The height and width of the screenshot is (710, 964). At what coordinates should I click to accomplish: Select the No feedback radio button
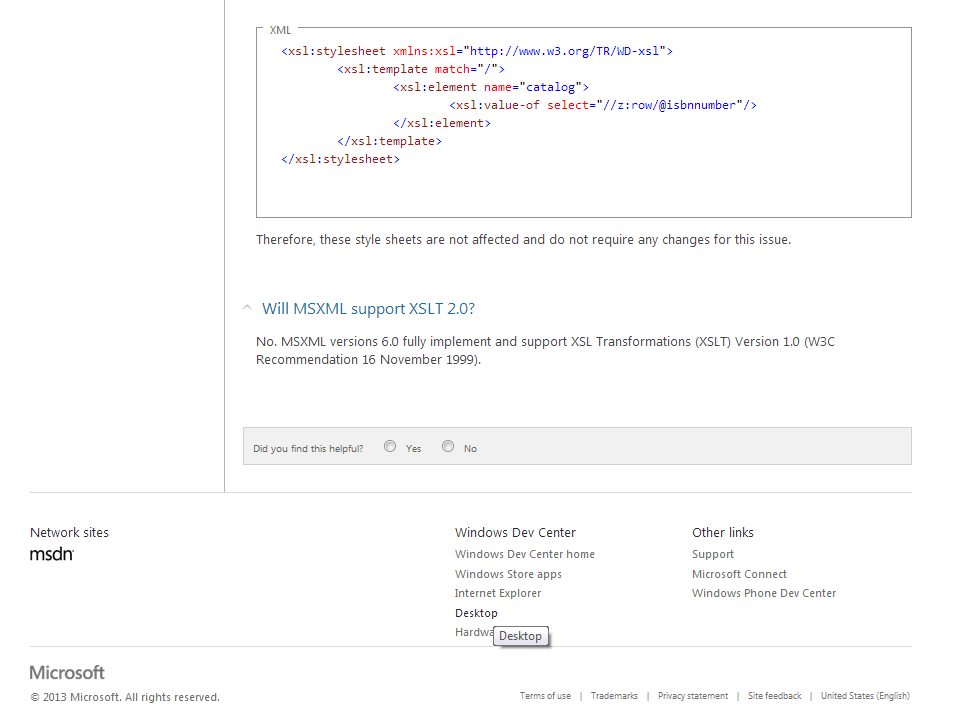point(448,446)
